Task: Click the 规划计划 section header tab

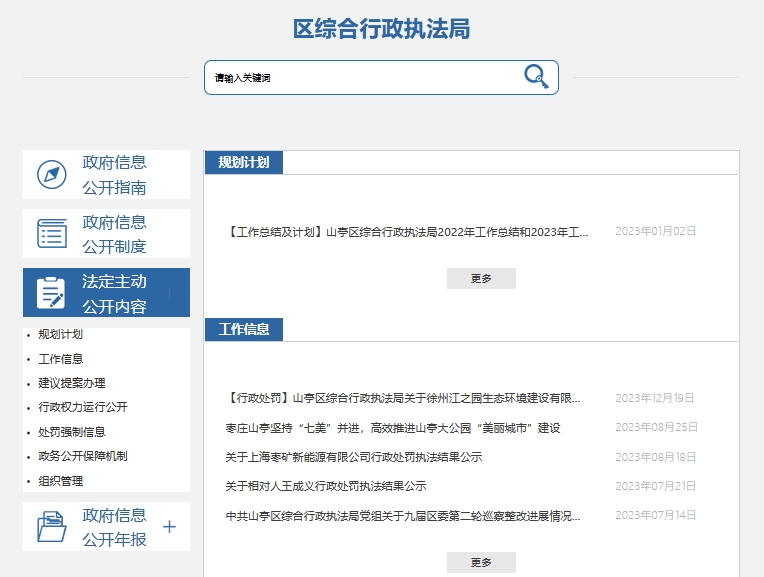Action: [x=244, y=162]
